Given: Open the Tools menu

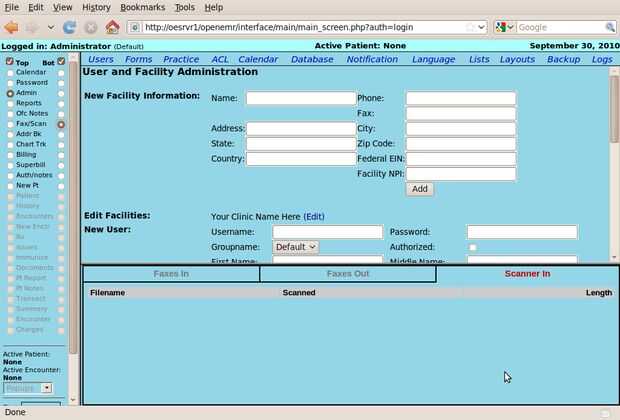Looking at the screenshot, I should (185, 7).
